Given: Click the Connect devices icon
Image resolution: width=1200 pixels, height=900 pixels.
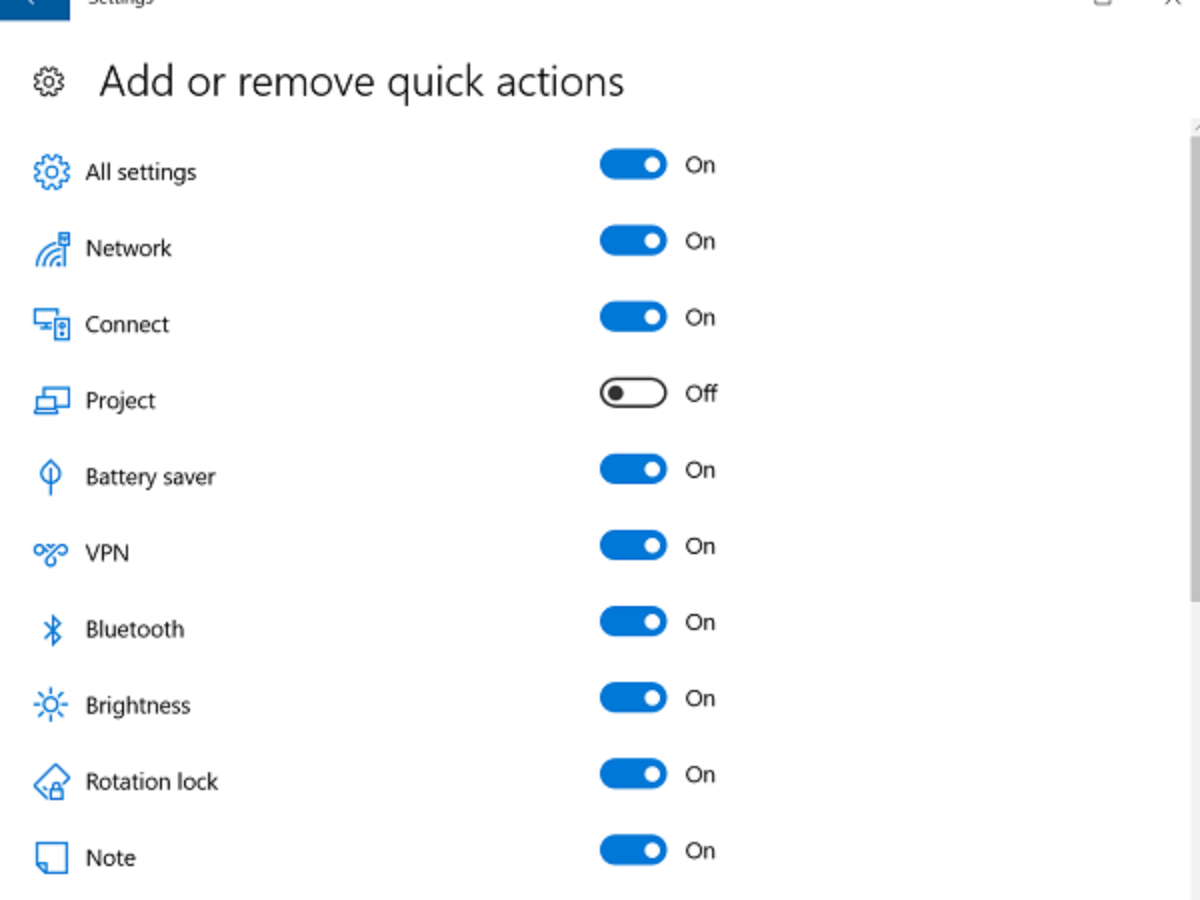Looking at the screenshot, I should (x=51, y=324).
